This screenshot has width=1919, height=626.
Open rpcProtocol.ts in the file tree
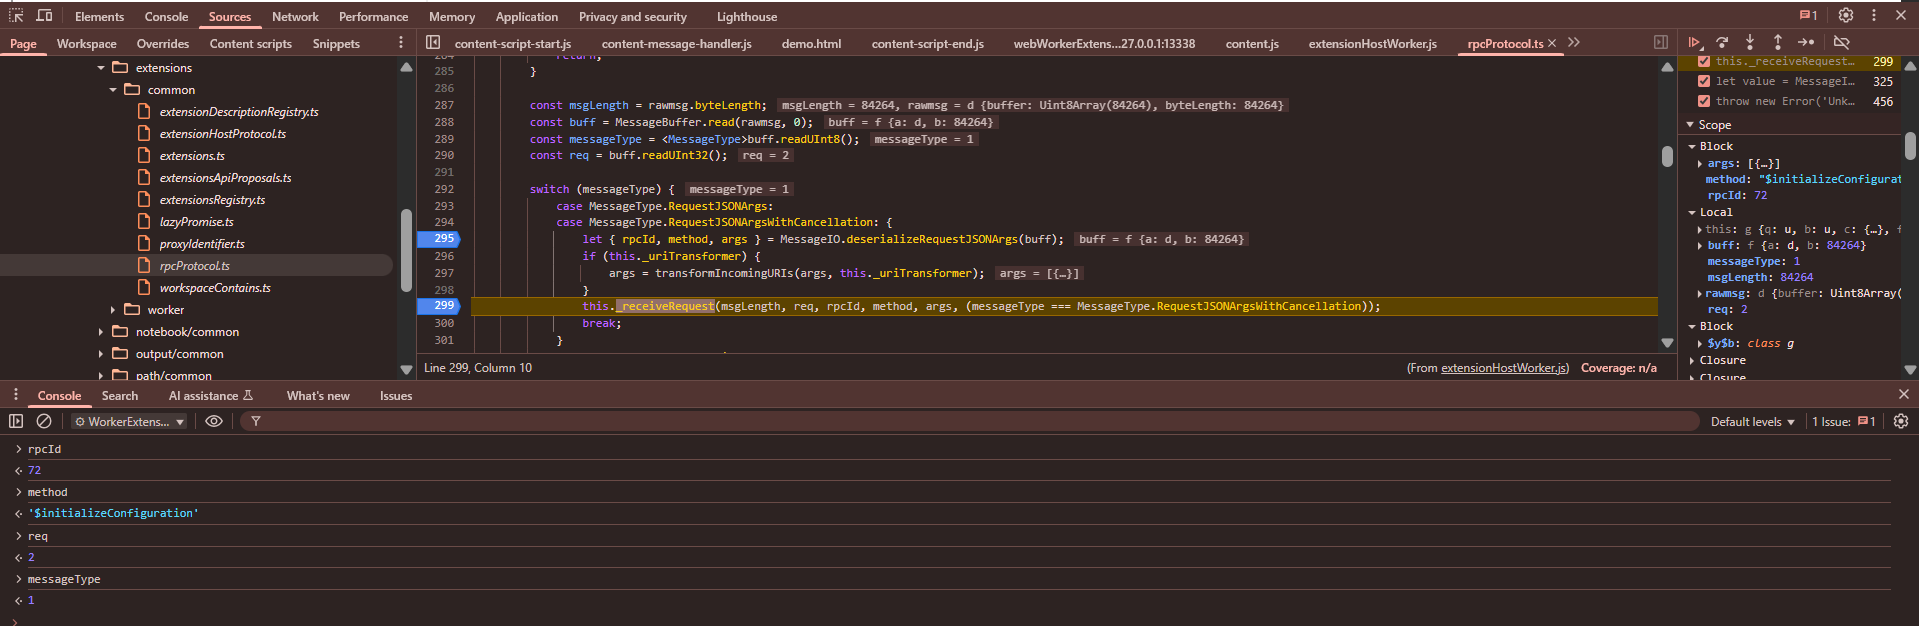pyautogui.click(x=195, y=266)
